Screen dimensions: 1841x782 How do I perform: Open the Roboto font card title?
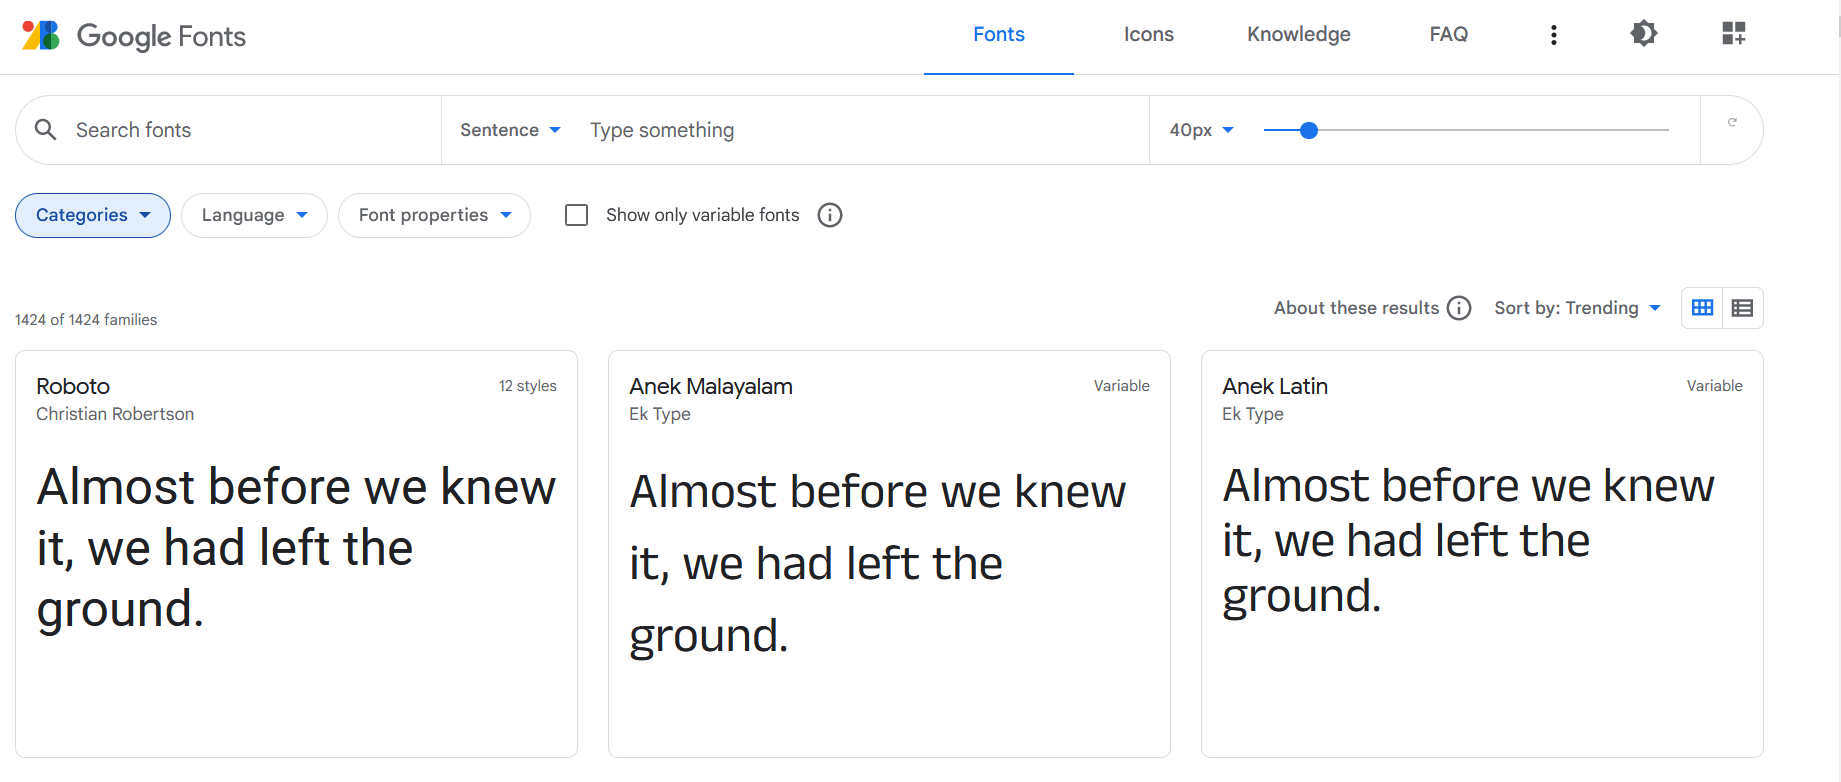pos(73,386)
